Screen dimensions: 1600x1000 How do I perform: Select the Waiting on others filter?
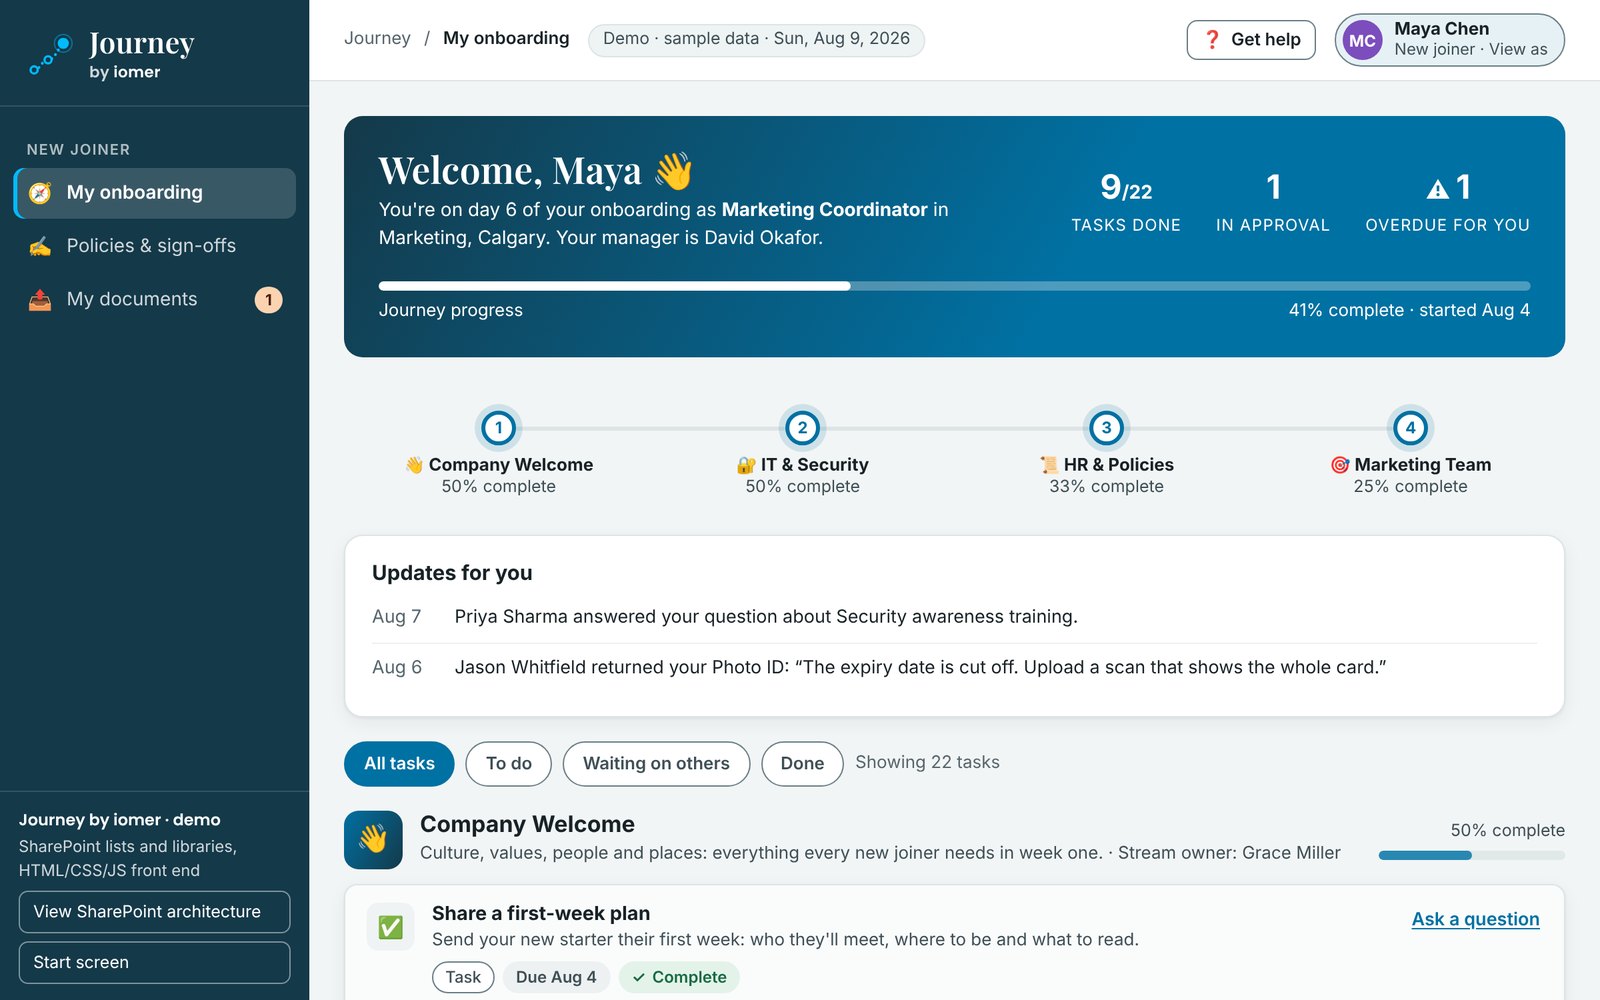pyautogui.click(x=656, y=764)
